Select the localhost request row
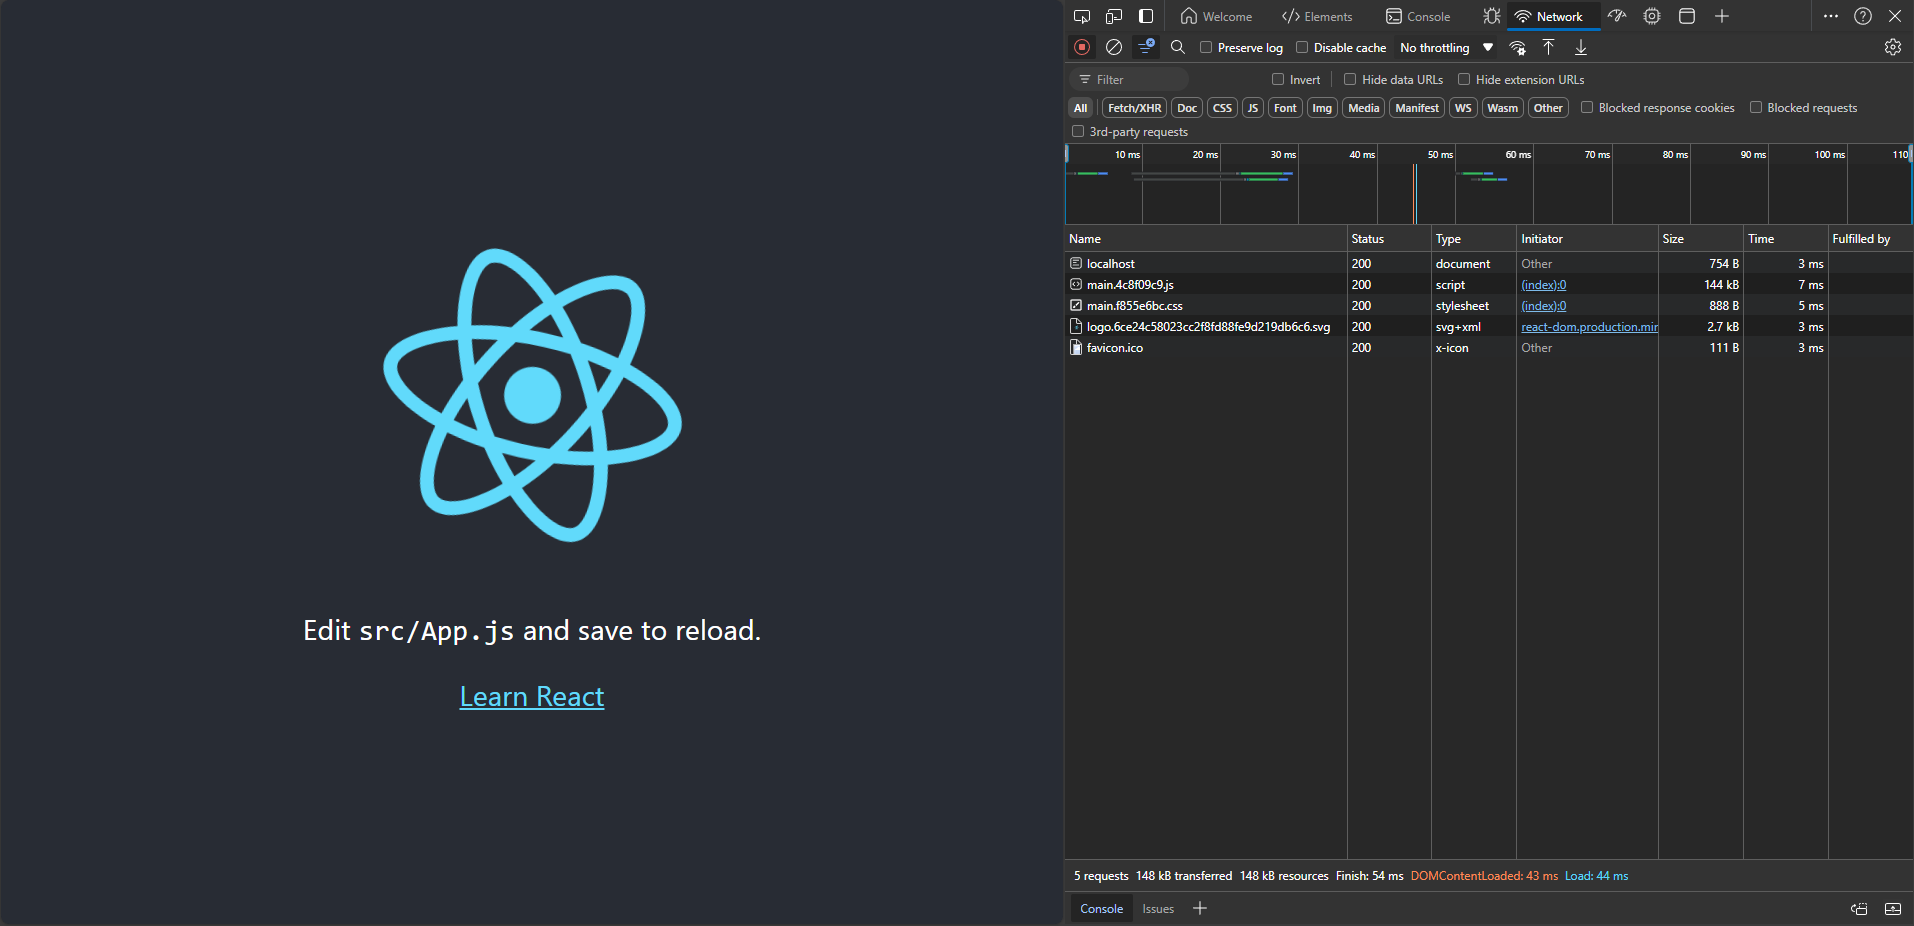This screenshot has height=926, width=1914. point(1489,264)
